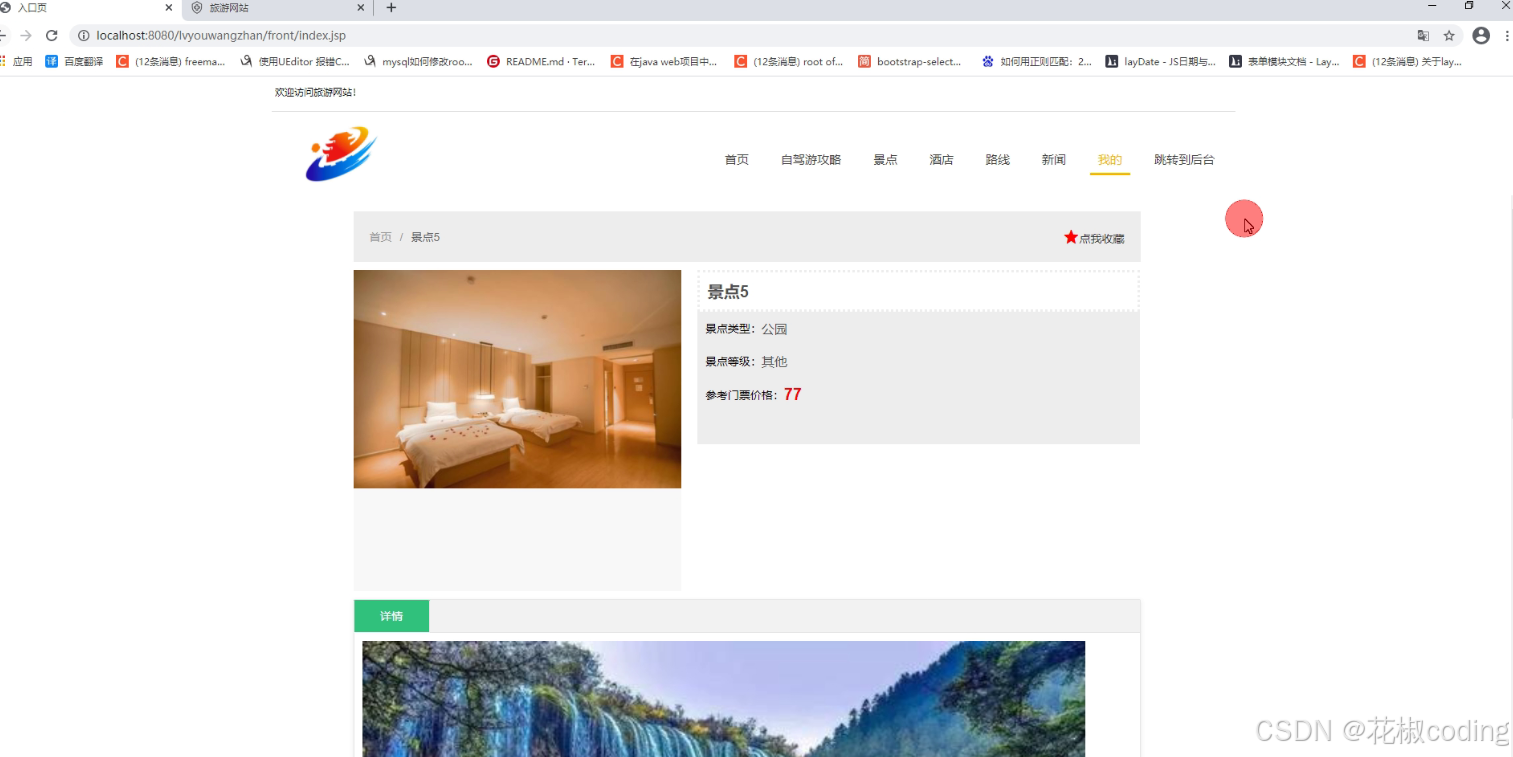The height and width of the screenshot is (757, 1513).
Task: Open the 首页 breadcrumb link
Action: pos(379,237)
